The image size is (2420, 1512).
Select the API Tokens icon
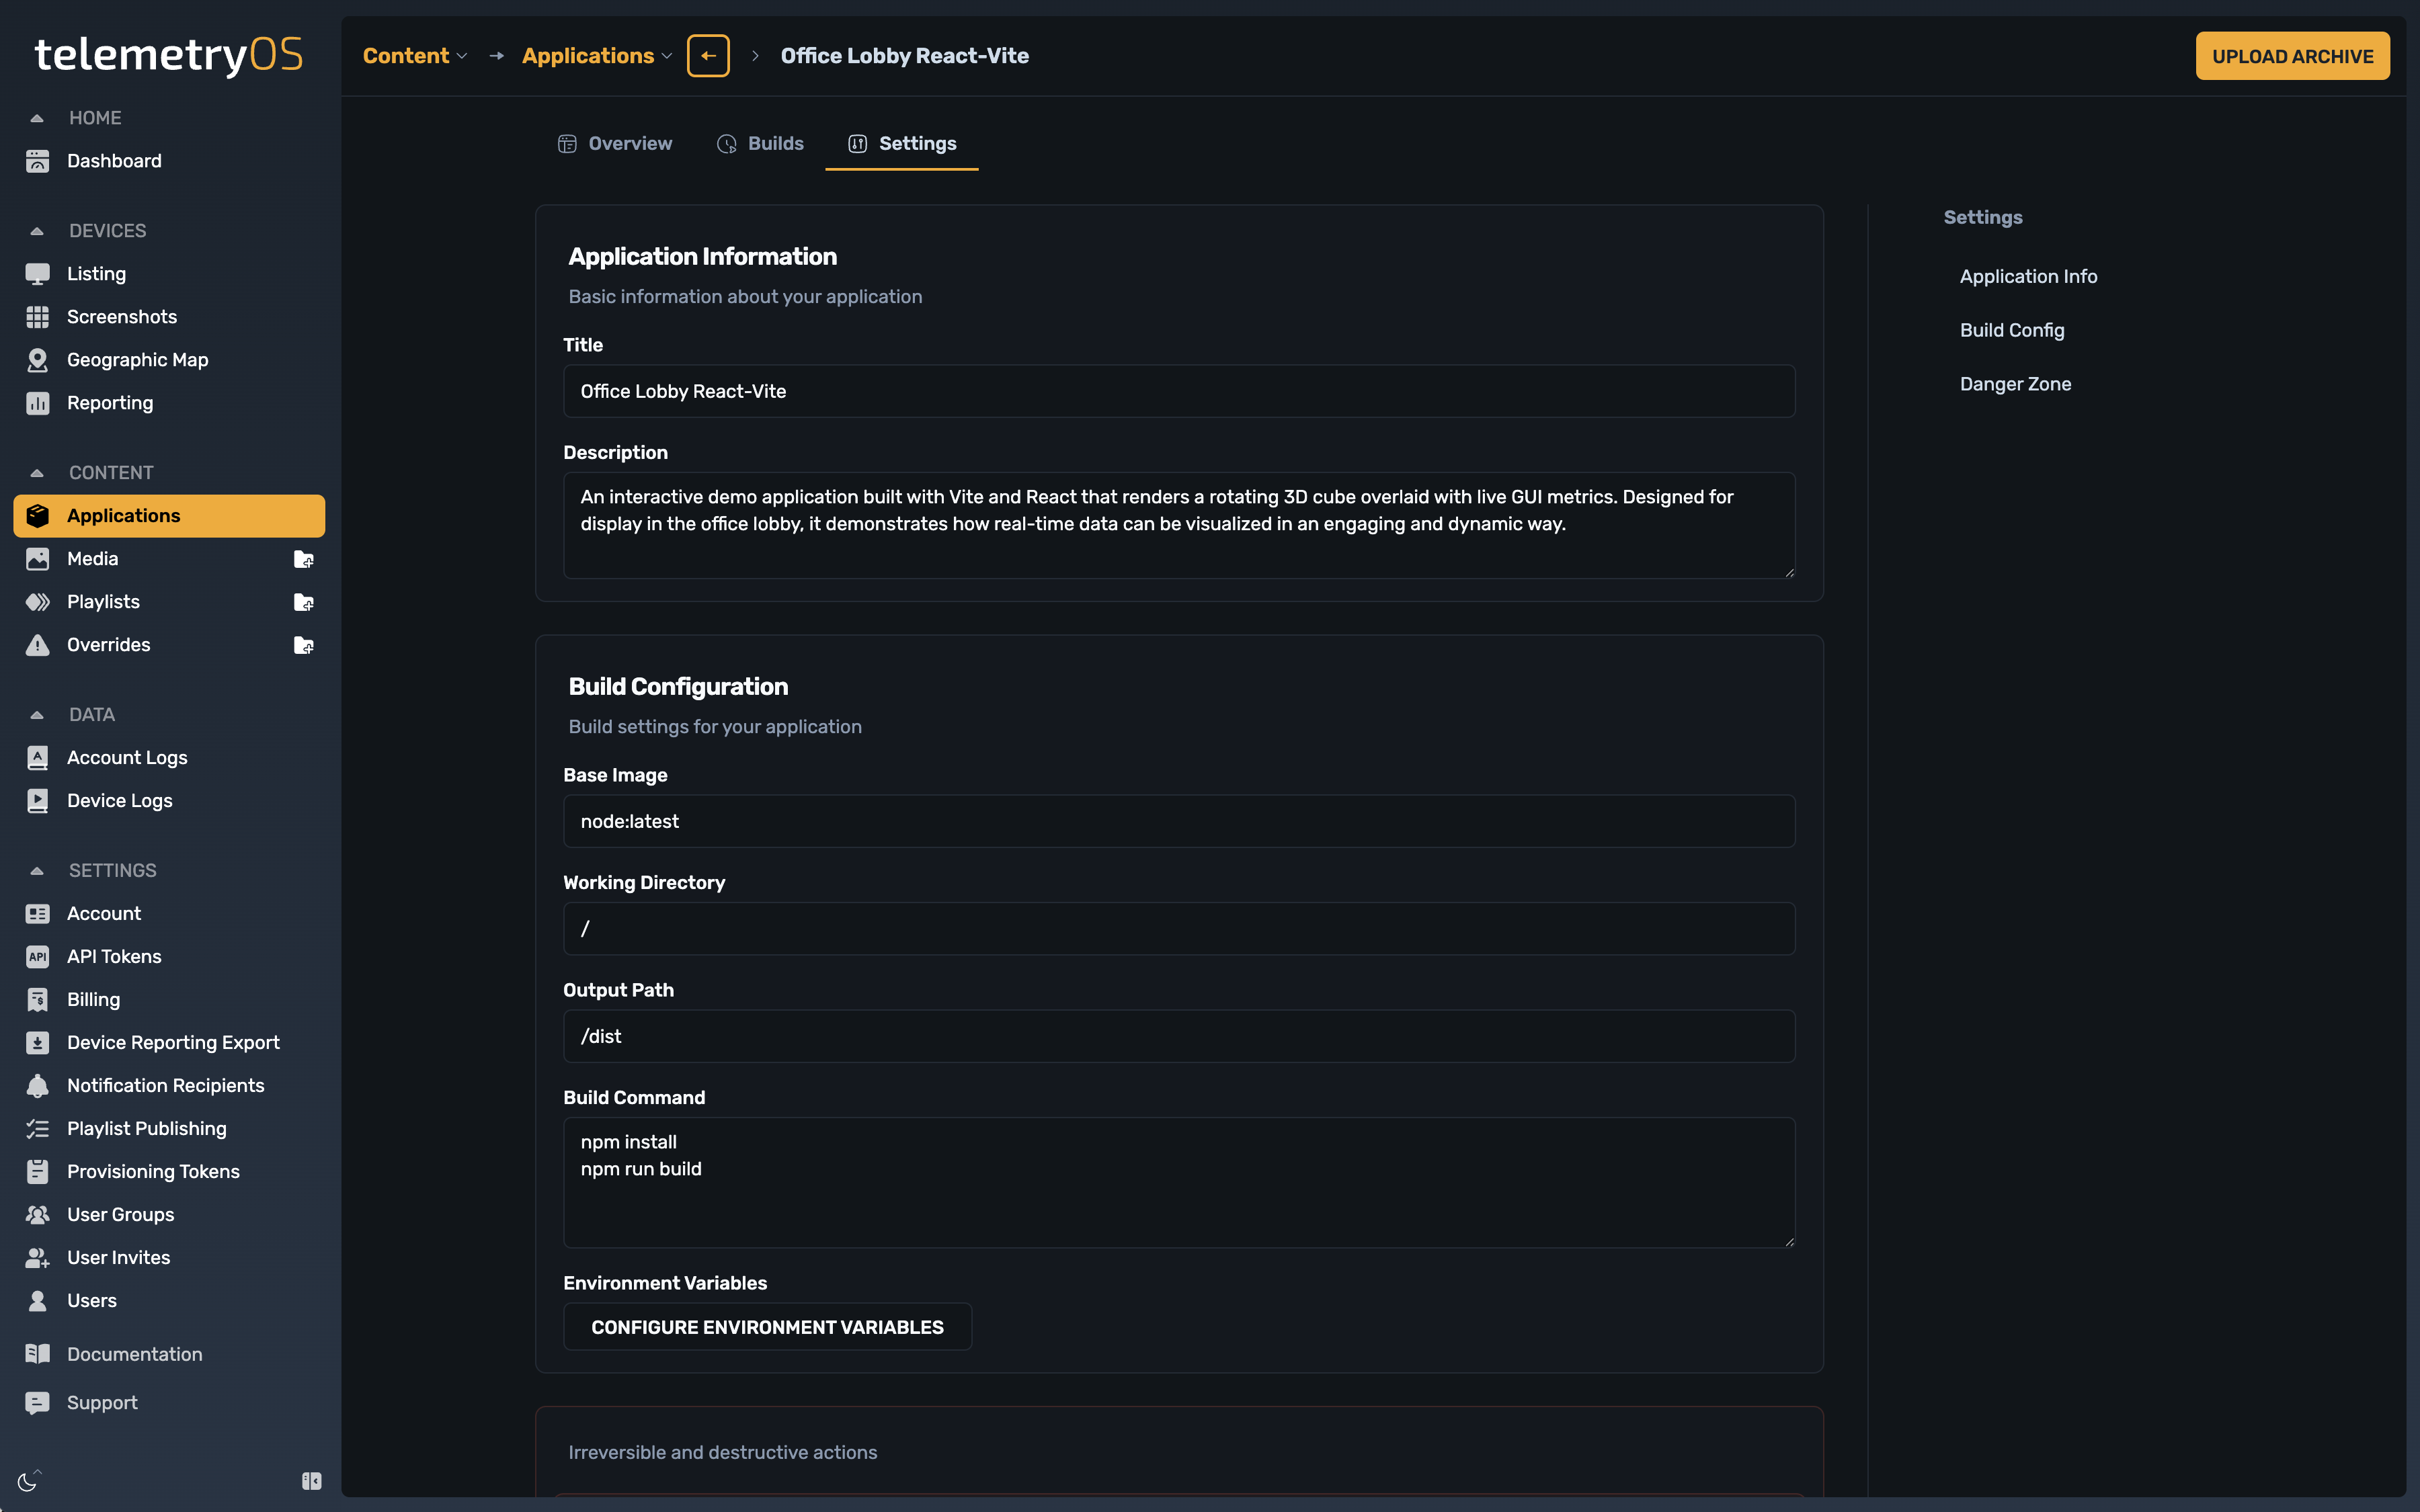tap(38, 956)
